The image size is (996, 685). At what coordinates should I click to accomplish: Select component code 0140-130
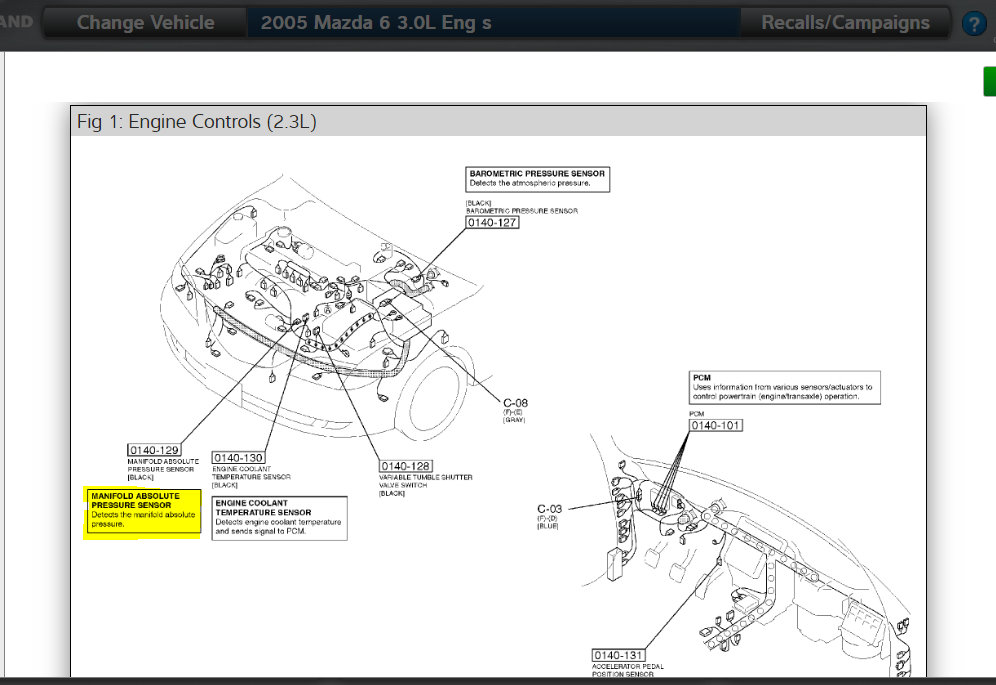[238, 458]
